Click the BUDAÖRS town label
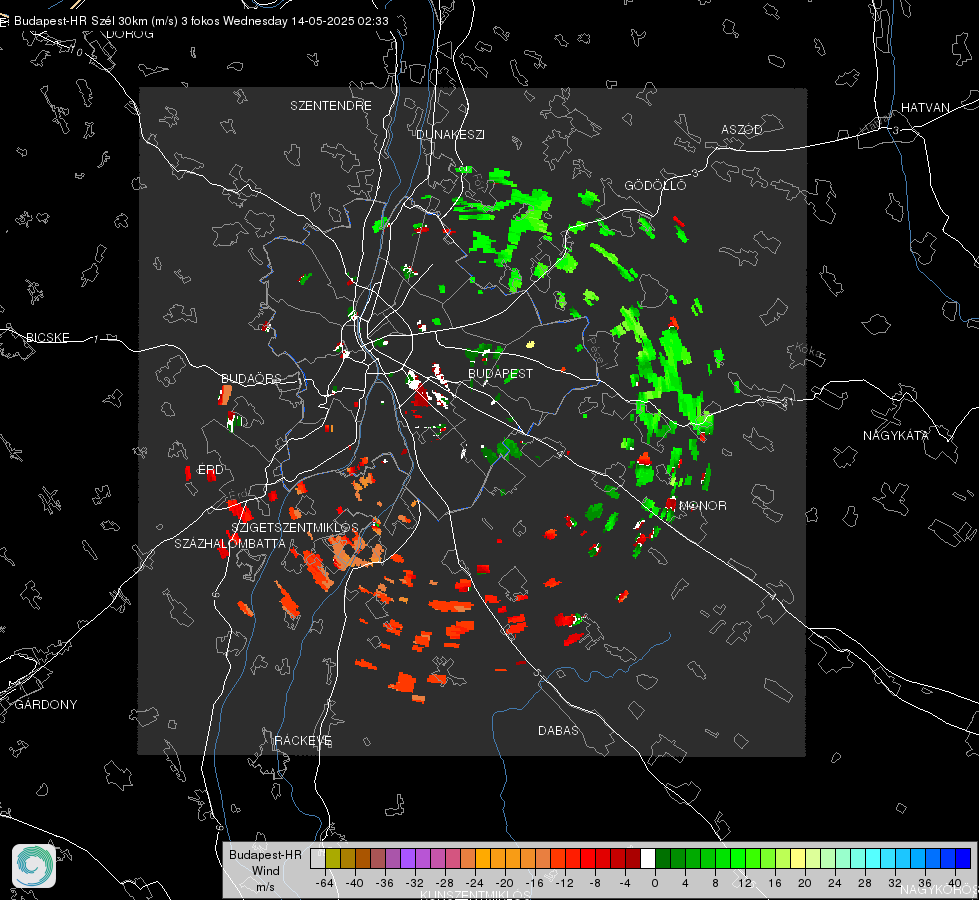Image resolution: width=979 pixels, height=900 pixels. [251, 378]
